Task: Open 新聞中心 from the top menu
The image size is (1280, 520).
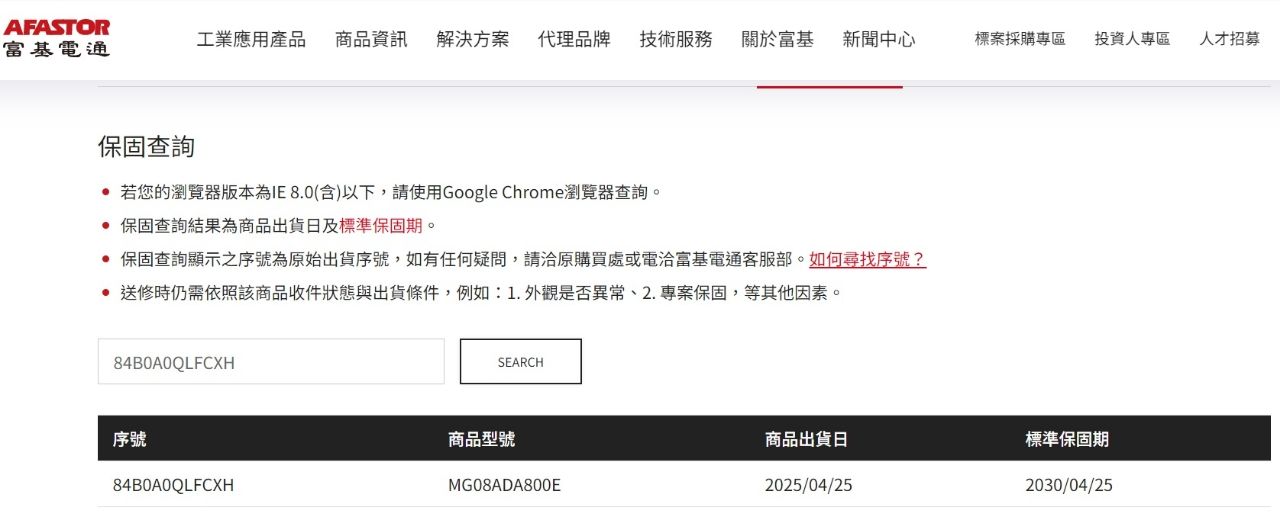Action: (879, 39)
